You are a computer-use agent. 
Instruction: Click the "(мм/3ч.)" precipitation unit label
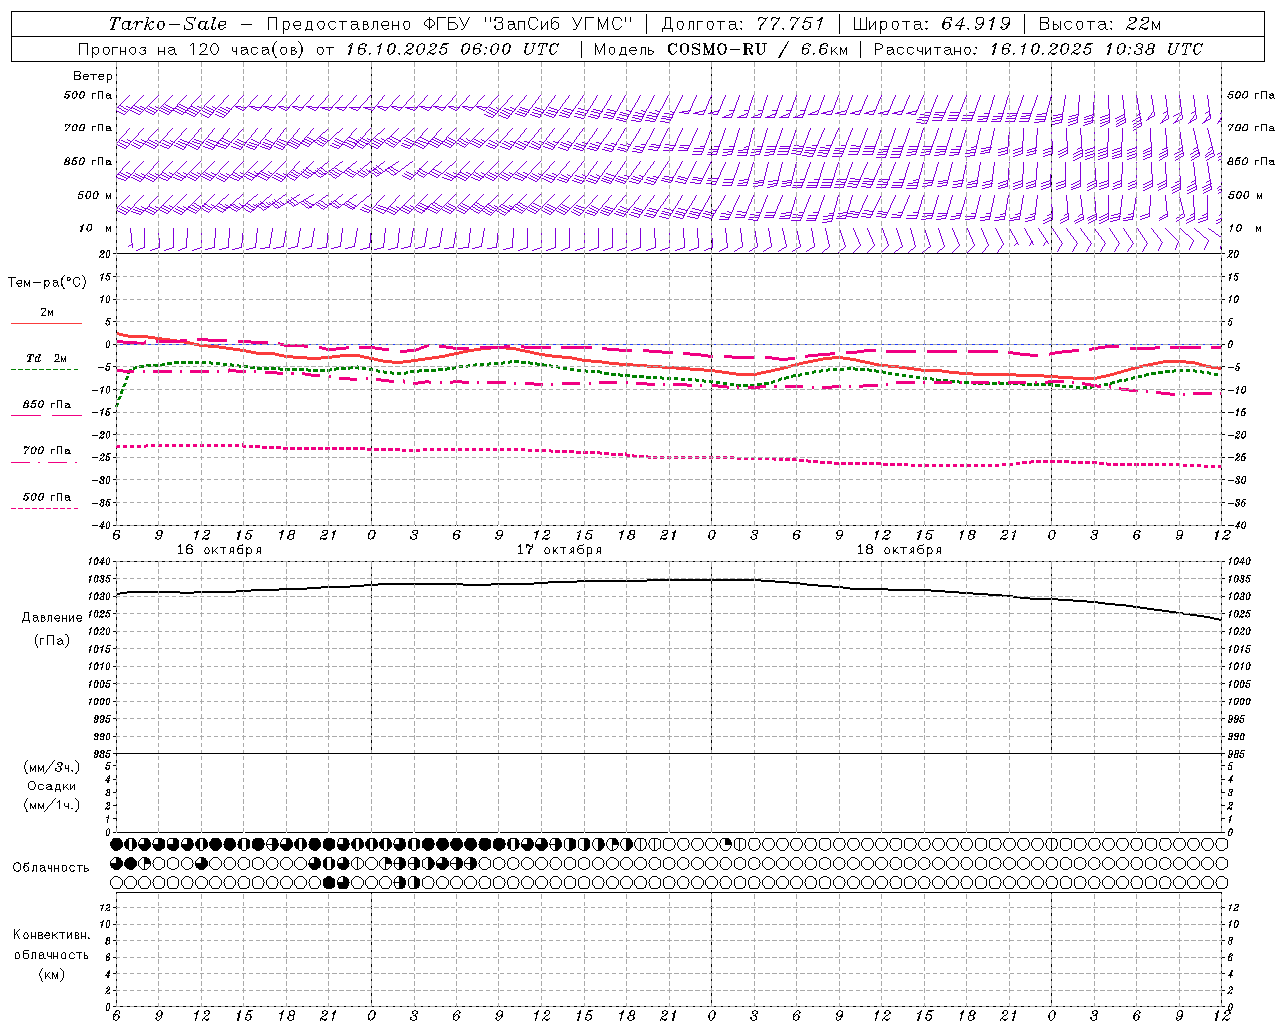click(x=52, y=767)
